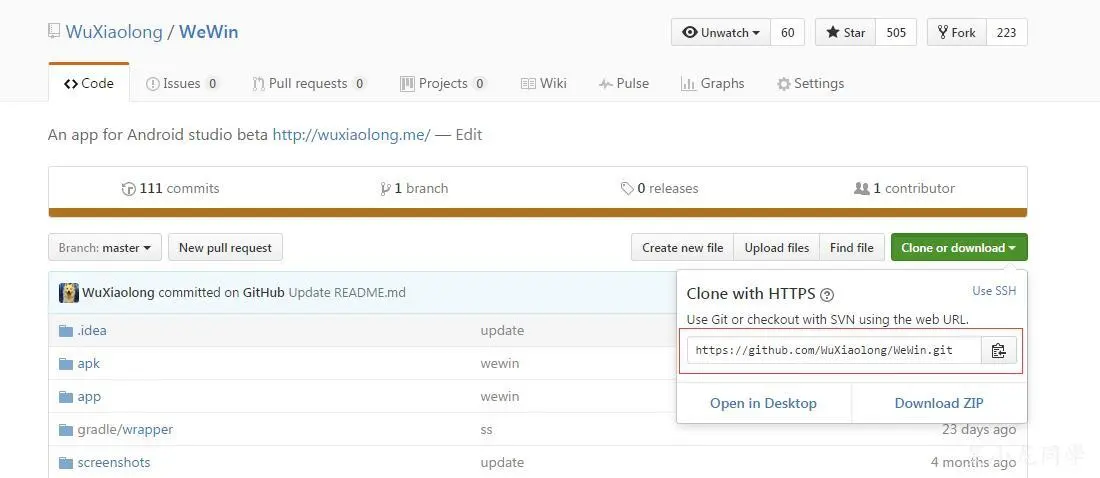
Task: Open the .idea folder name
Action: coord(92,331)
